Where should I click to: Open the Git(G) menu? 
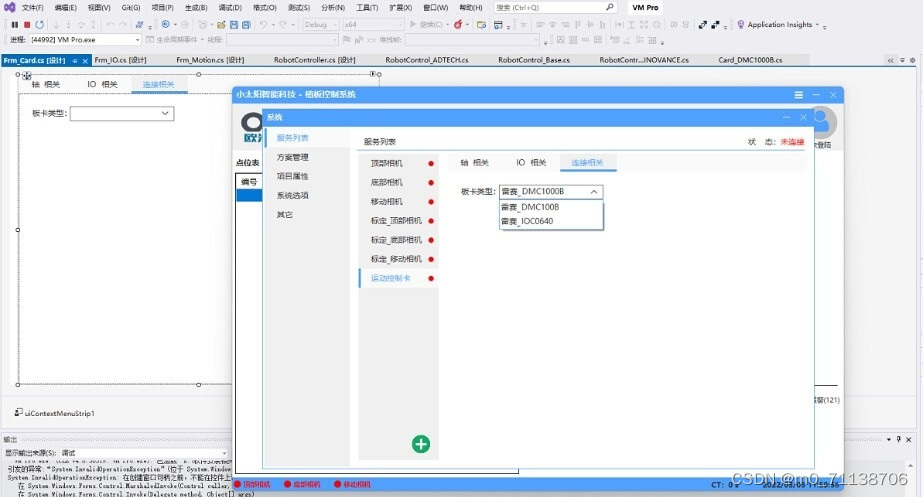131,8
